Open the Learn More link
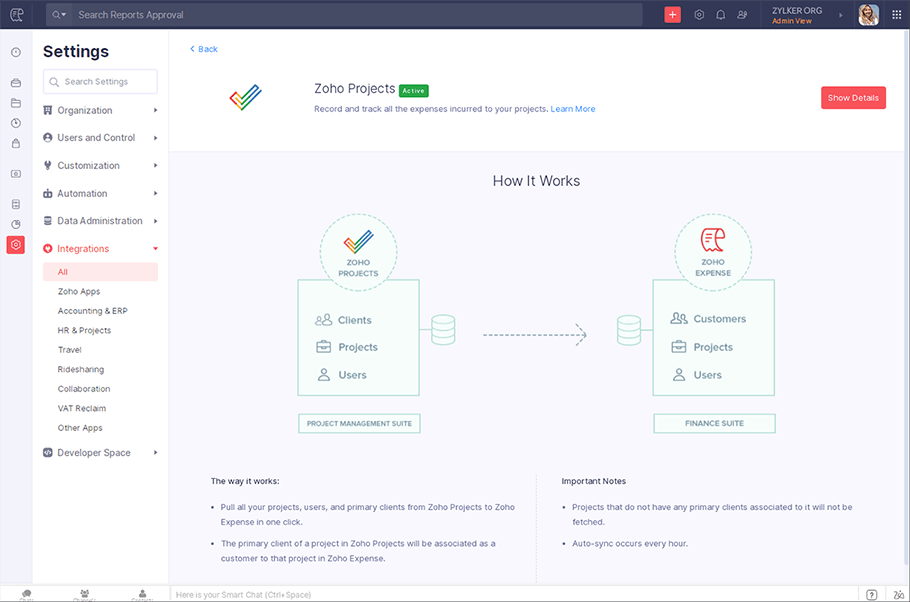The height and width of the screenshot is (602, 910). [x=573, y=108]
